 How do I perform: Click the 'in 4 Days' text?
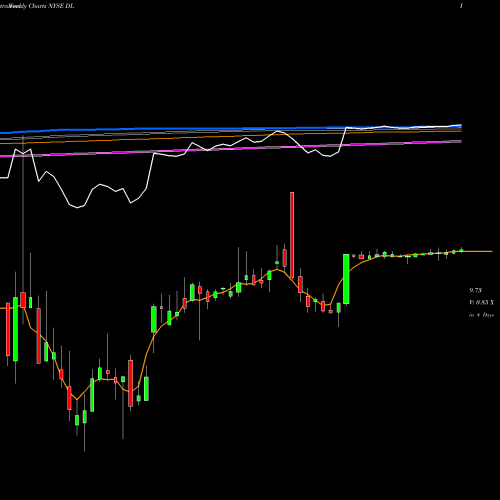pos(481,315)
